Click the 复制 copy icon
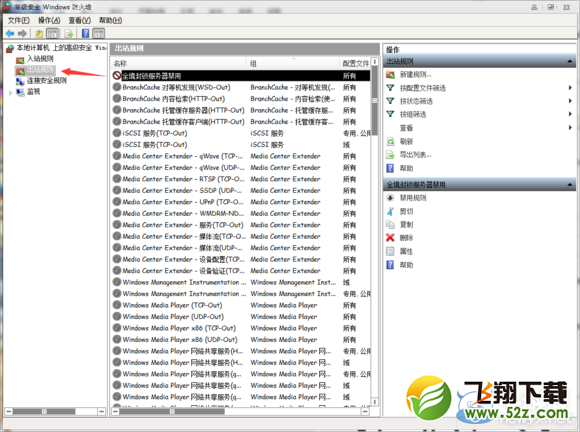This screenshot has width=580, height=432. [x=390, y=225]
